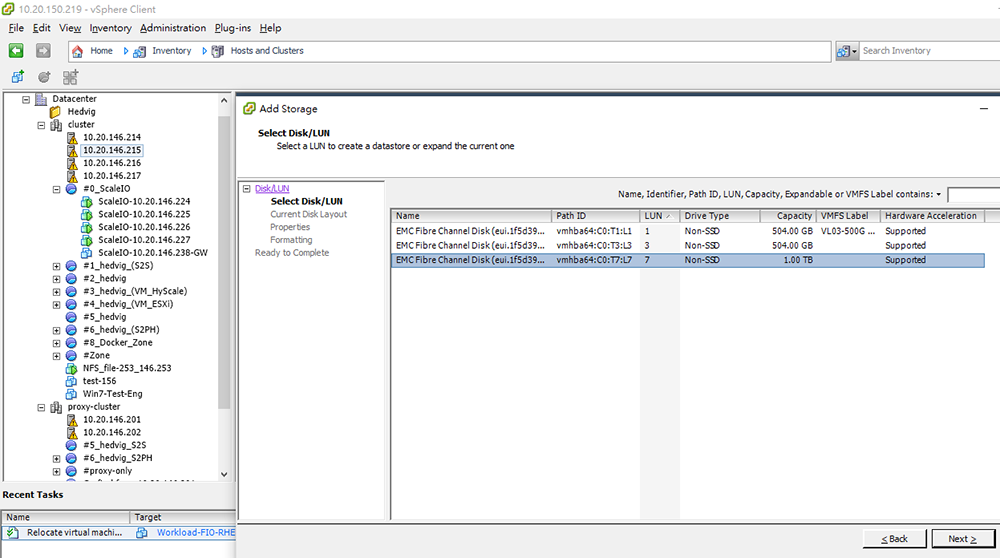Open the Inventory menu
This screenshot has height=558, width=1000.
pyautogui.click(x=110, y=28)
